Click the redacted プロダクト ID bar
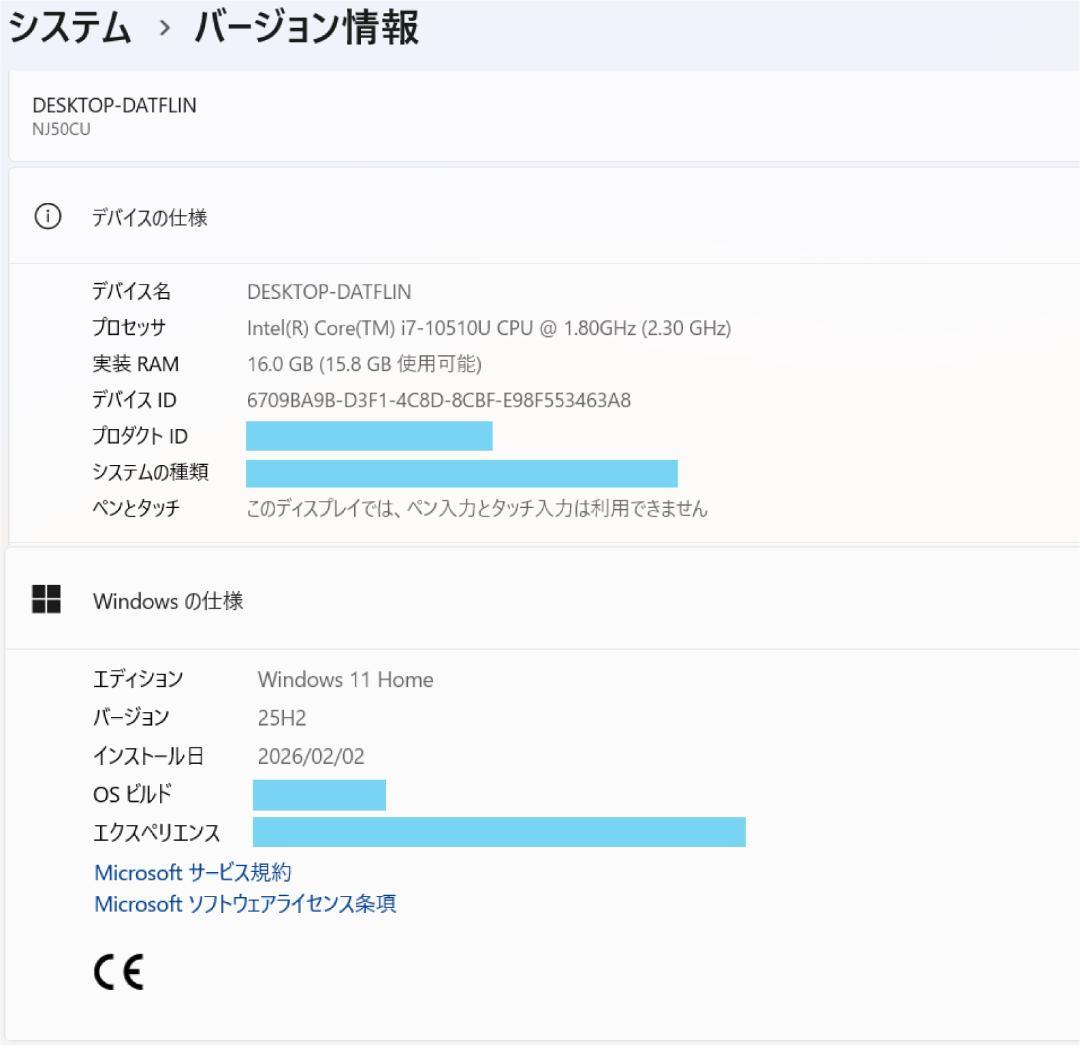 coord(370,436)
